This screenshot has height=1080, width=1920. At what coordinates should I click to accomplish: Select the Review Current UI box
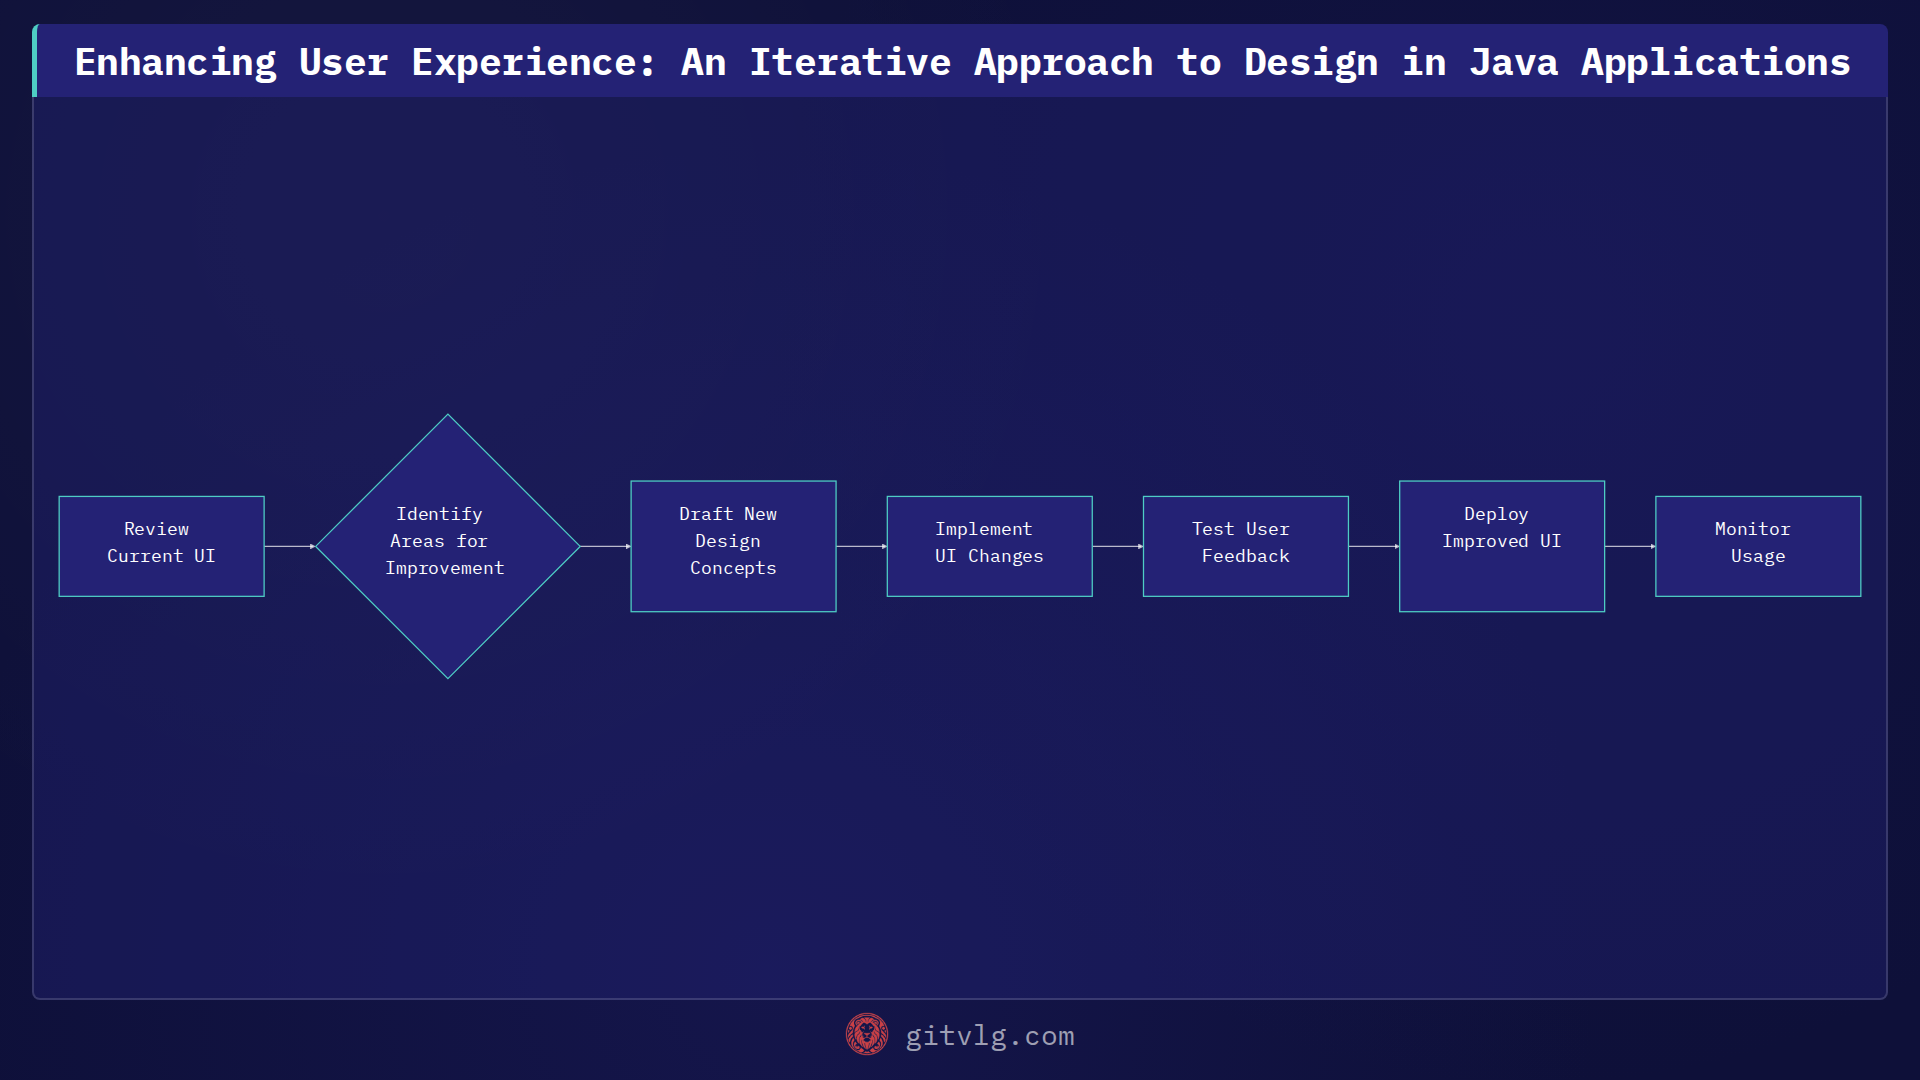tap(161, 546)
